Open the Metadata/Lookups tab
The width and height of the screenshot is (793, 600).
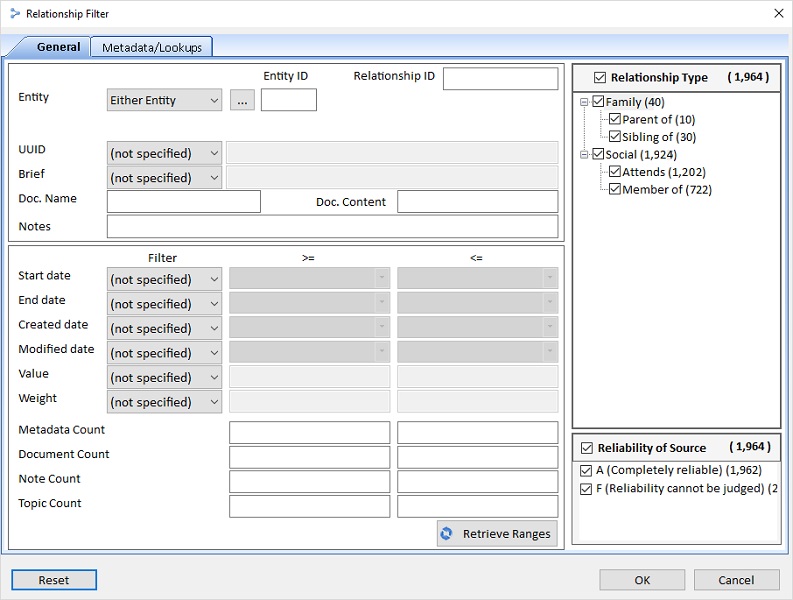152,48
